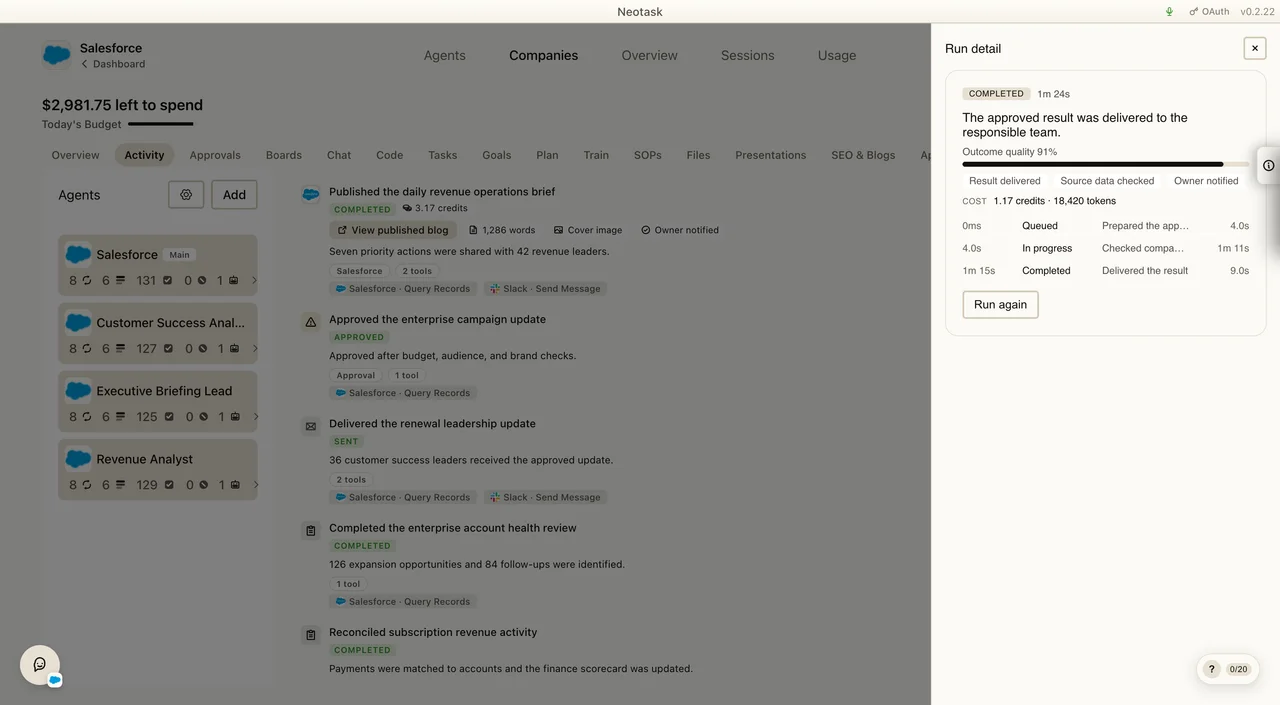Click the View published blog button
The width and height of the screenshot is (1280, 705).
(391, 230)
